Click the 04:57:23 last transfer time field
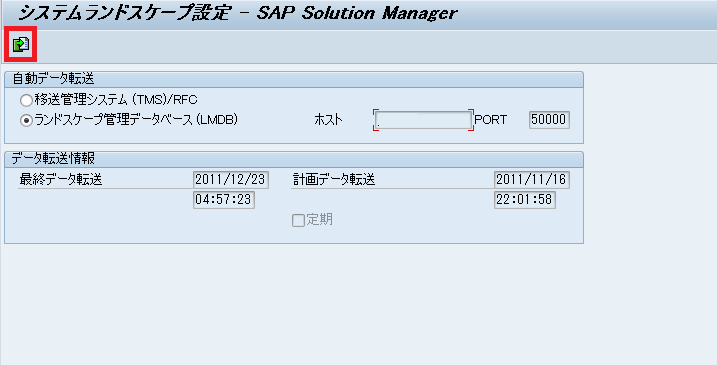The height and width of the screenshot is (365, 717). click(x=224, y=200)
